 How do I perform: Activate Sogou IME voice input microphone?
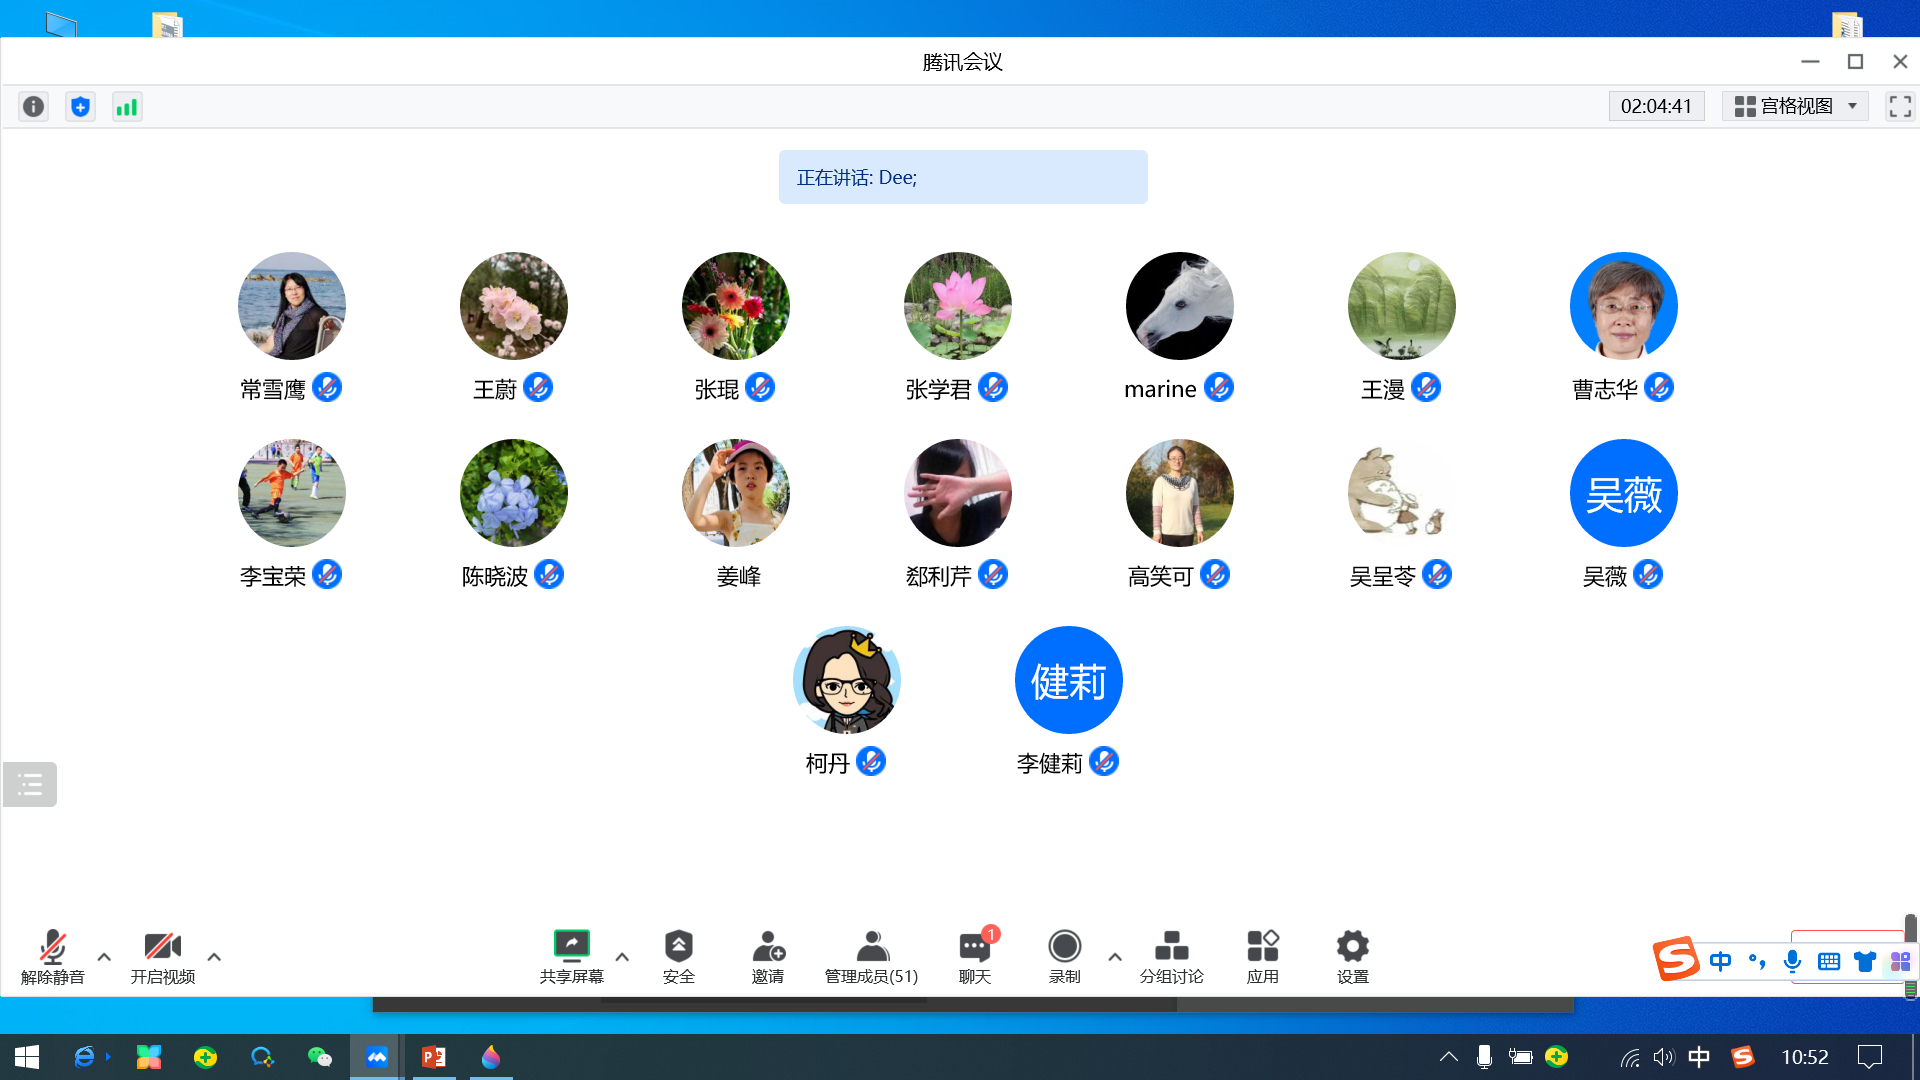pyautogui.click(x=1792, y=961)
